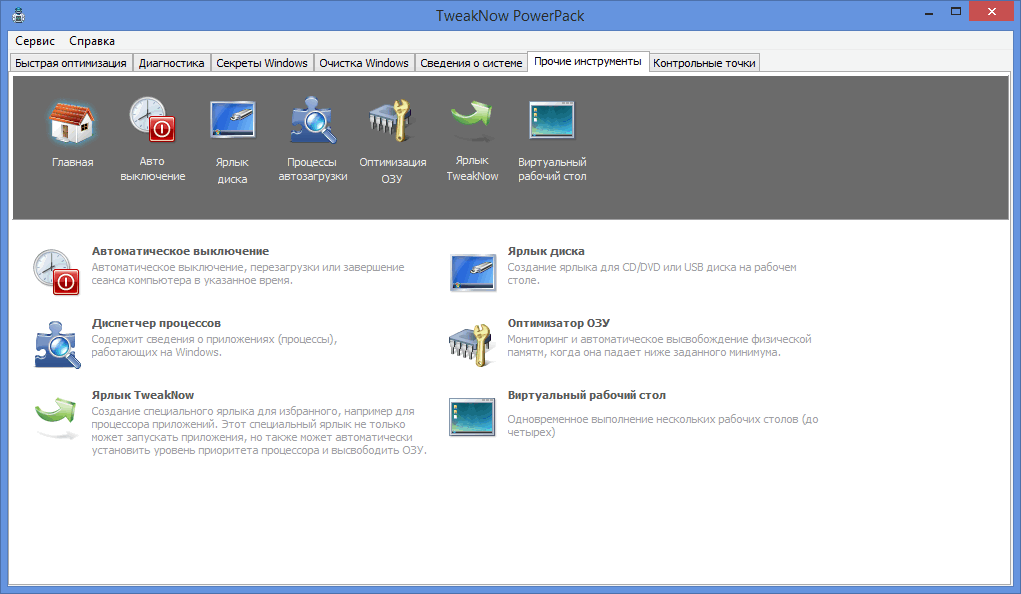Click description text 'Создание ярлыка для CD/DVD'
Screen dimensions: 1021x594
tap(652, 274)
